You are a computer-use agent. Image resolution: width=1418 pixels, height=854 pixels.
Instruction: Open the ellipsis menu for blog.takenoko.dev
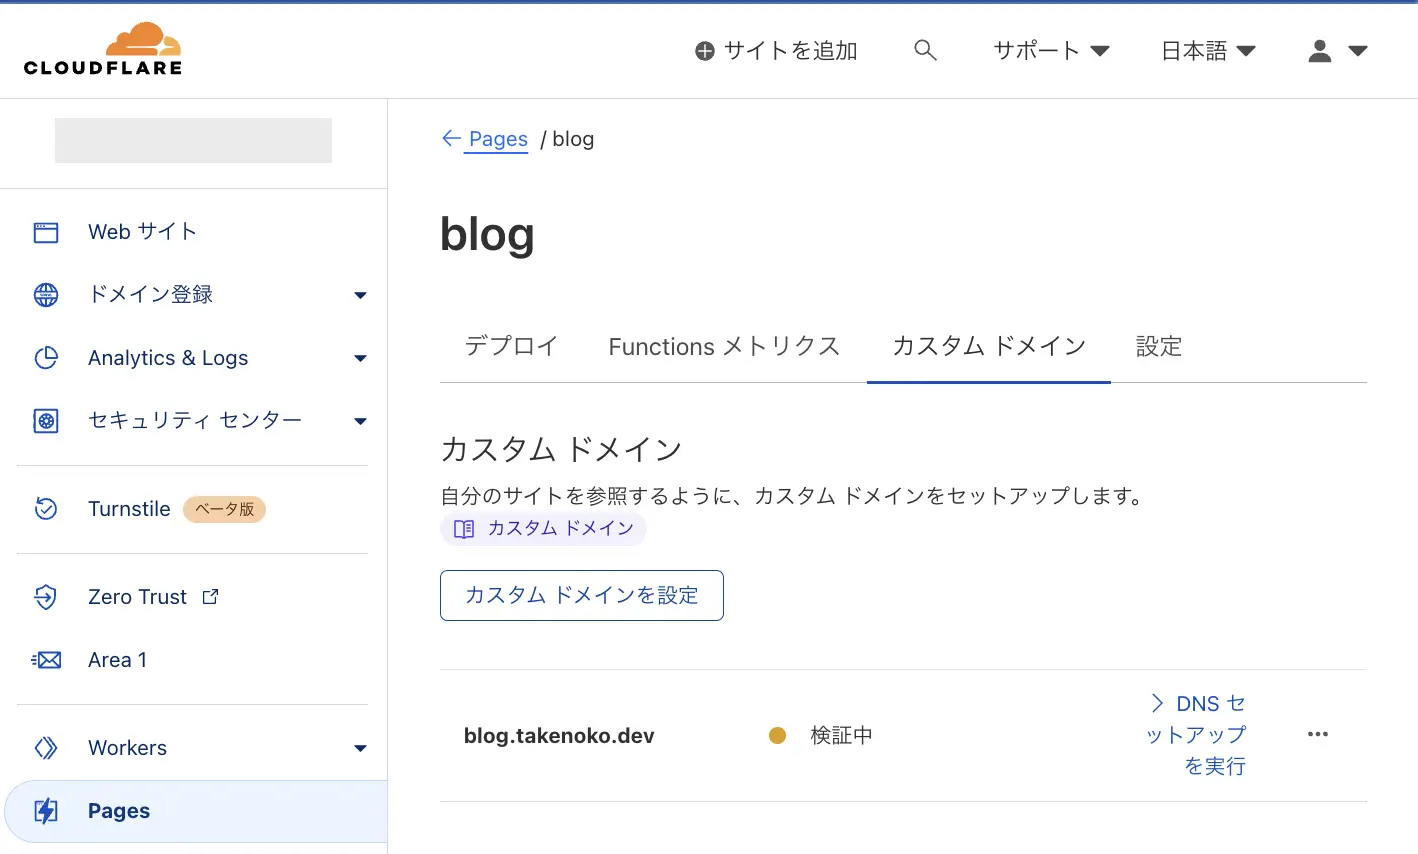tap(1317, 734)
